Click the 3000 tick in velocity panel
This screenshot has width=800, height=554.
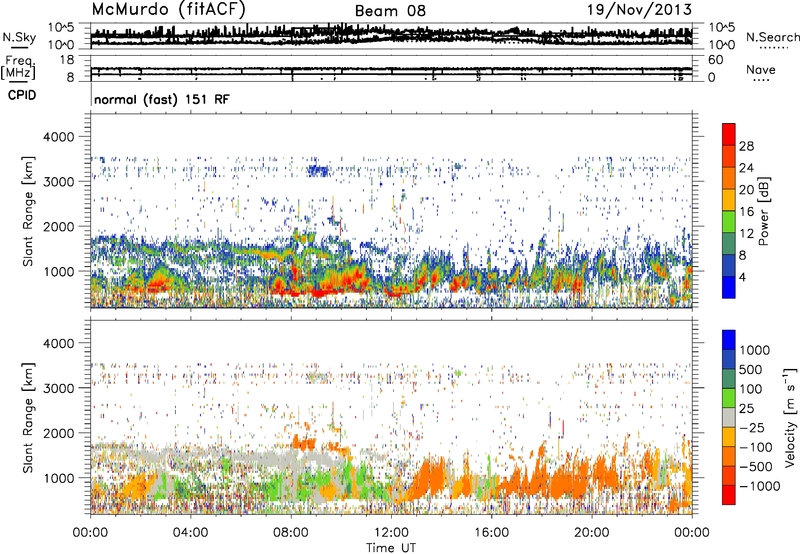tap(58, 389)
